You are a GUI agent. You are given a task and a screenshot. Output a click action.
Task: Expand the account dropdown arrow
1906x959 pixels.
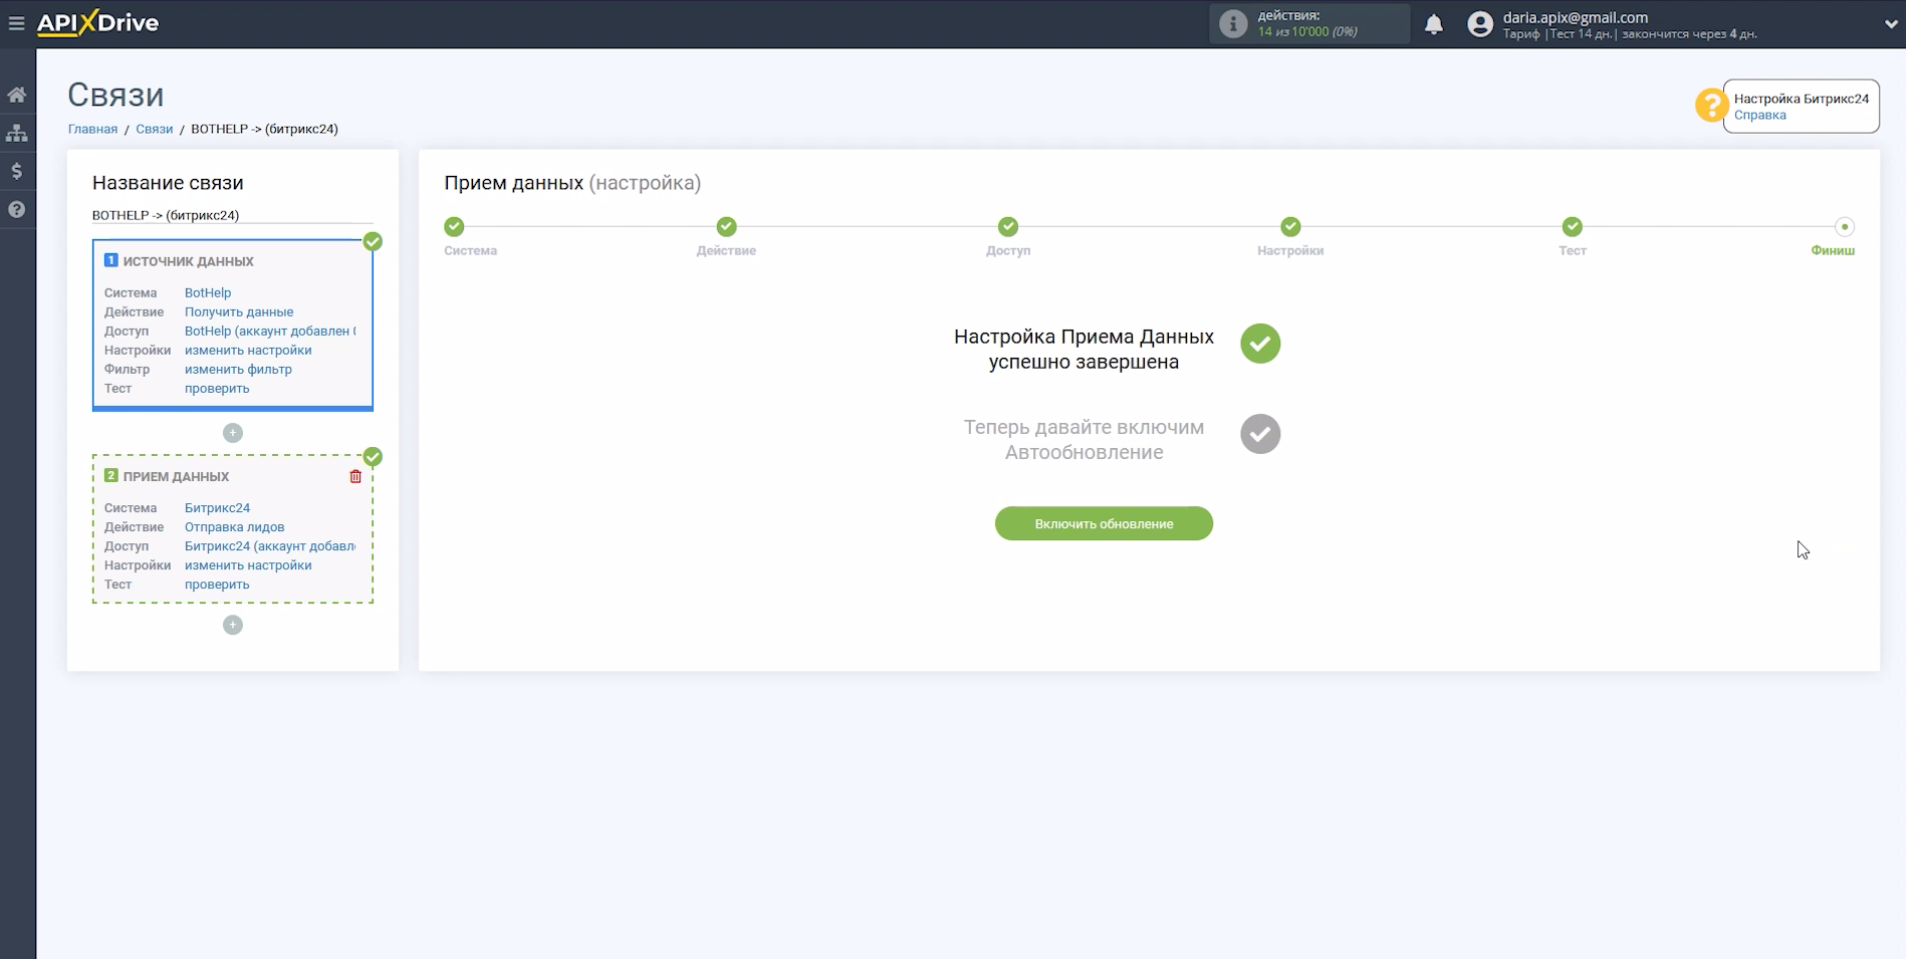pyautogui.click(x=1891, y=24)
